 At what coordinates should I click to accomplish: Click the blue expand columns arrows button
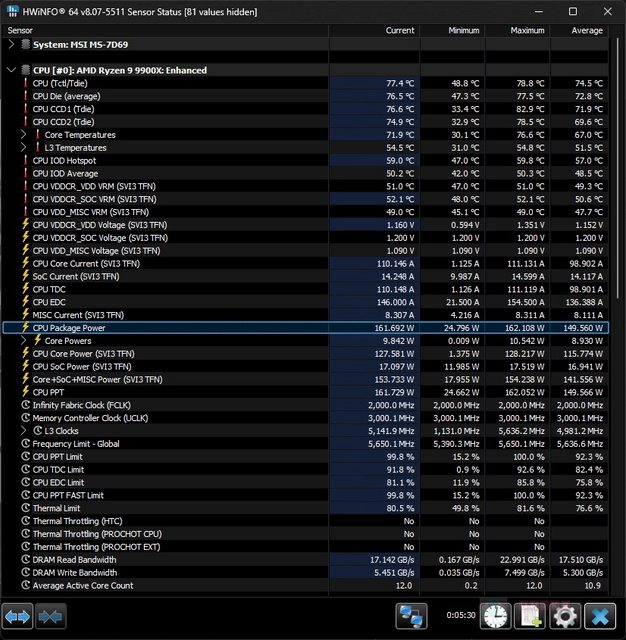click(18, 615)
